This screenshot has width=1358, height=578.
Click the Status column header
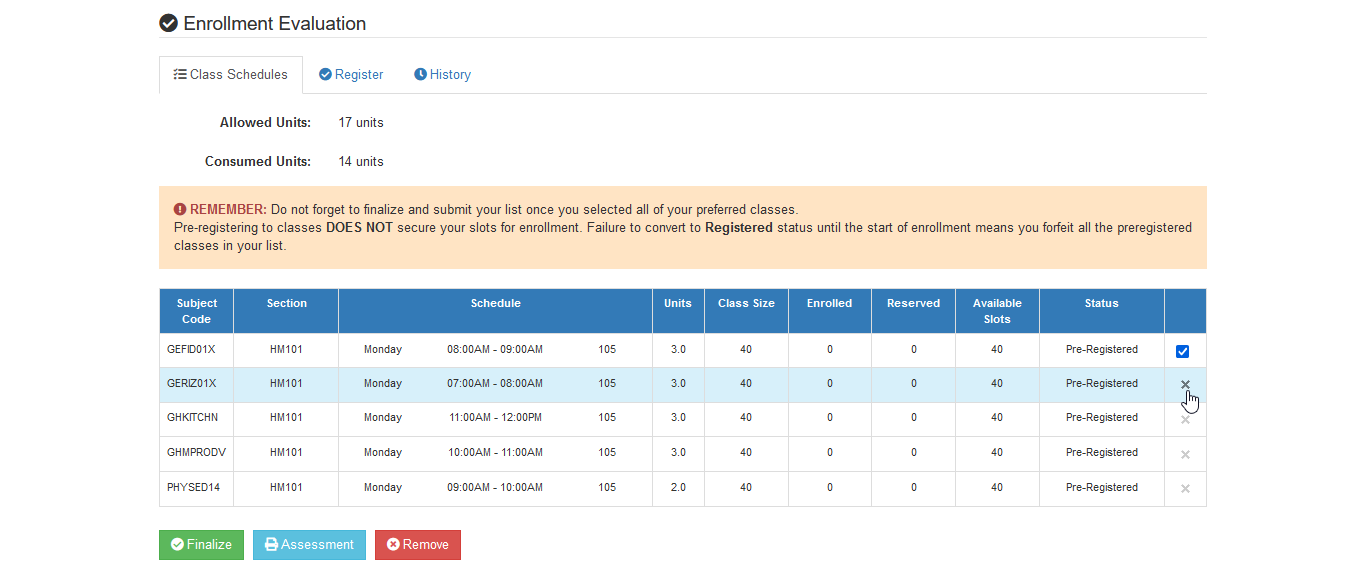click(1101, 311)
